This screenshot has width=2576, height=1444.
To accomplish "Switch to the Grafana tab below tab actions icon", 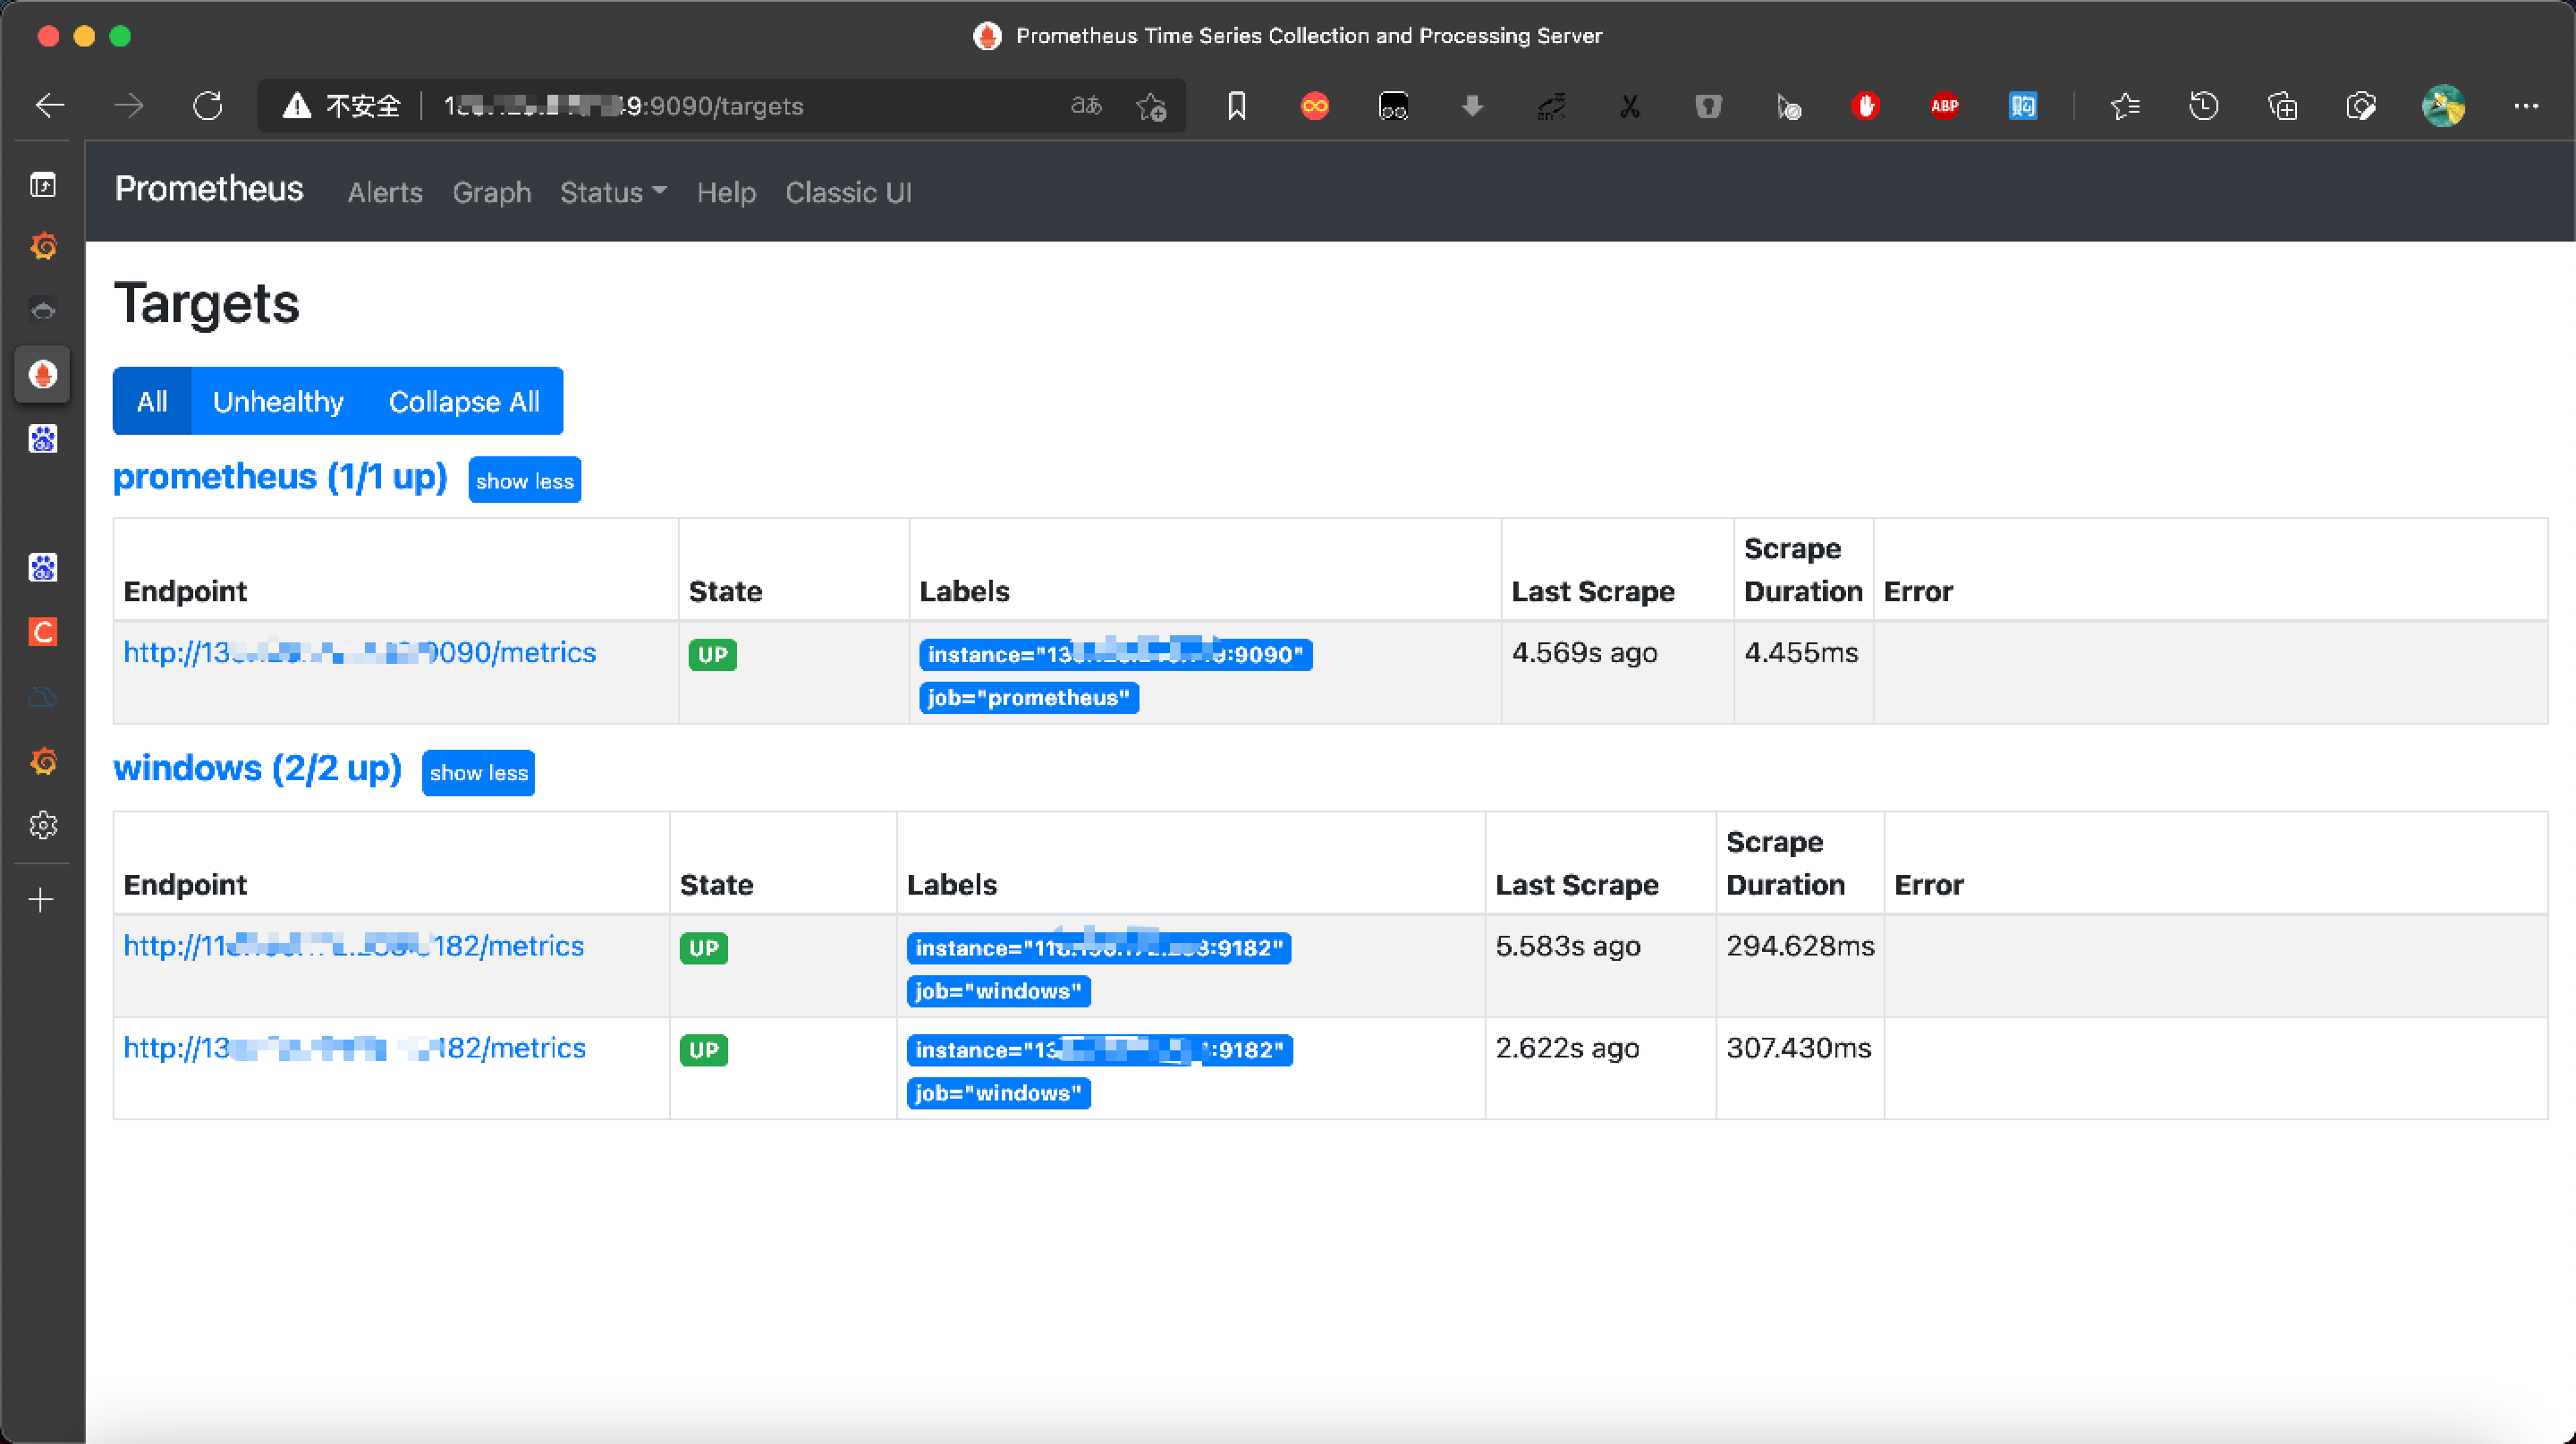I will pyautogui.click(x=43, y=246).
